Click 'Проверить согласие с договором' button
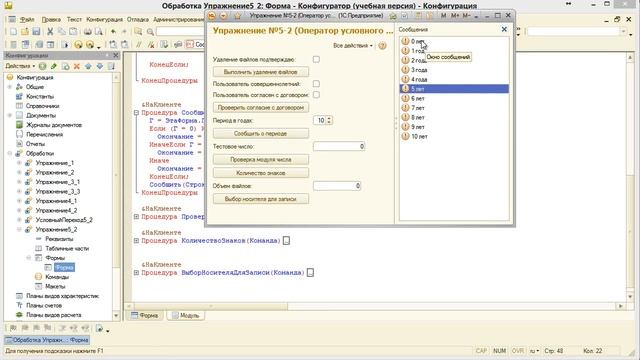Screen dimensions: 640x360 [260, 108]
